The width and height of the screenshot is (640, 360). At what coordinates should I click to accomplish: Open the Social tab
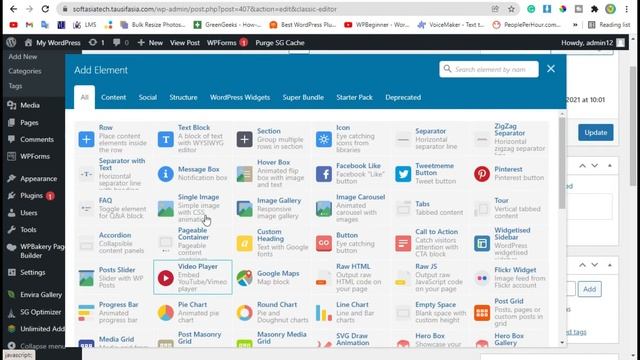147,97
